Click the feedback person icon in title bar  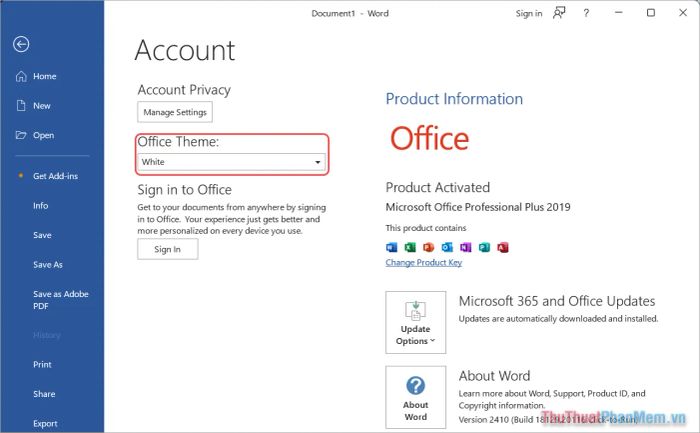pyautogui.click(x=559, y=13)
